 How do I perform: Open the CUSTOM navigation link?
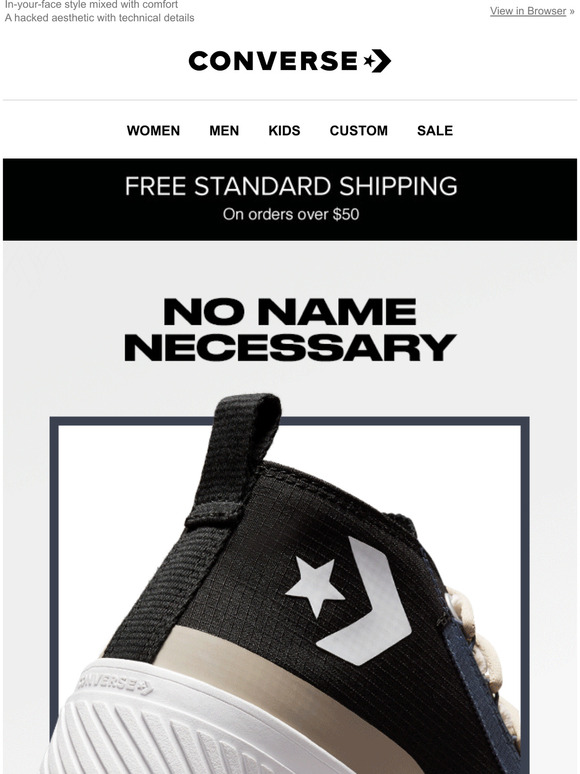[x=359, y=130]
